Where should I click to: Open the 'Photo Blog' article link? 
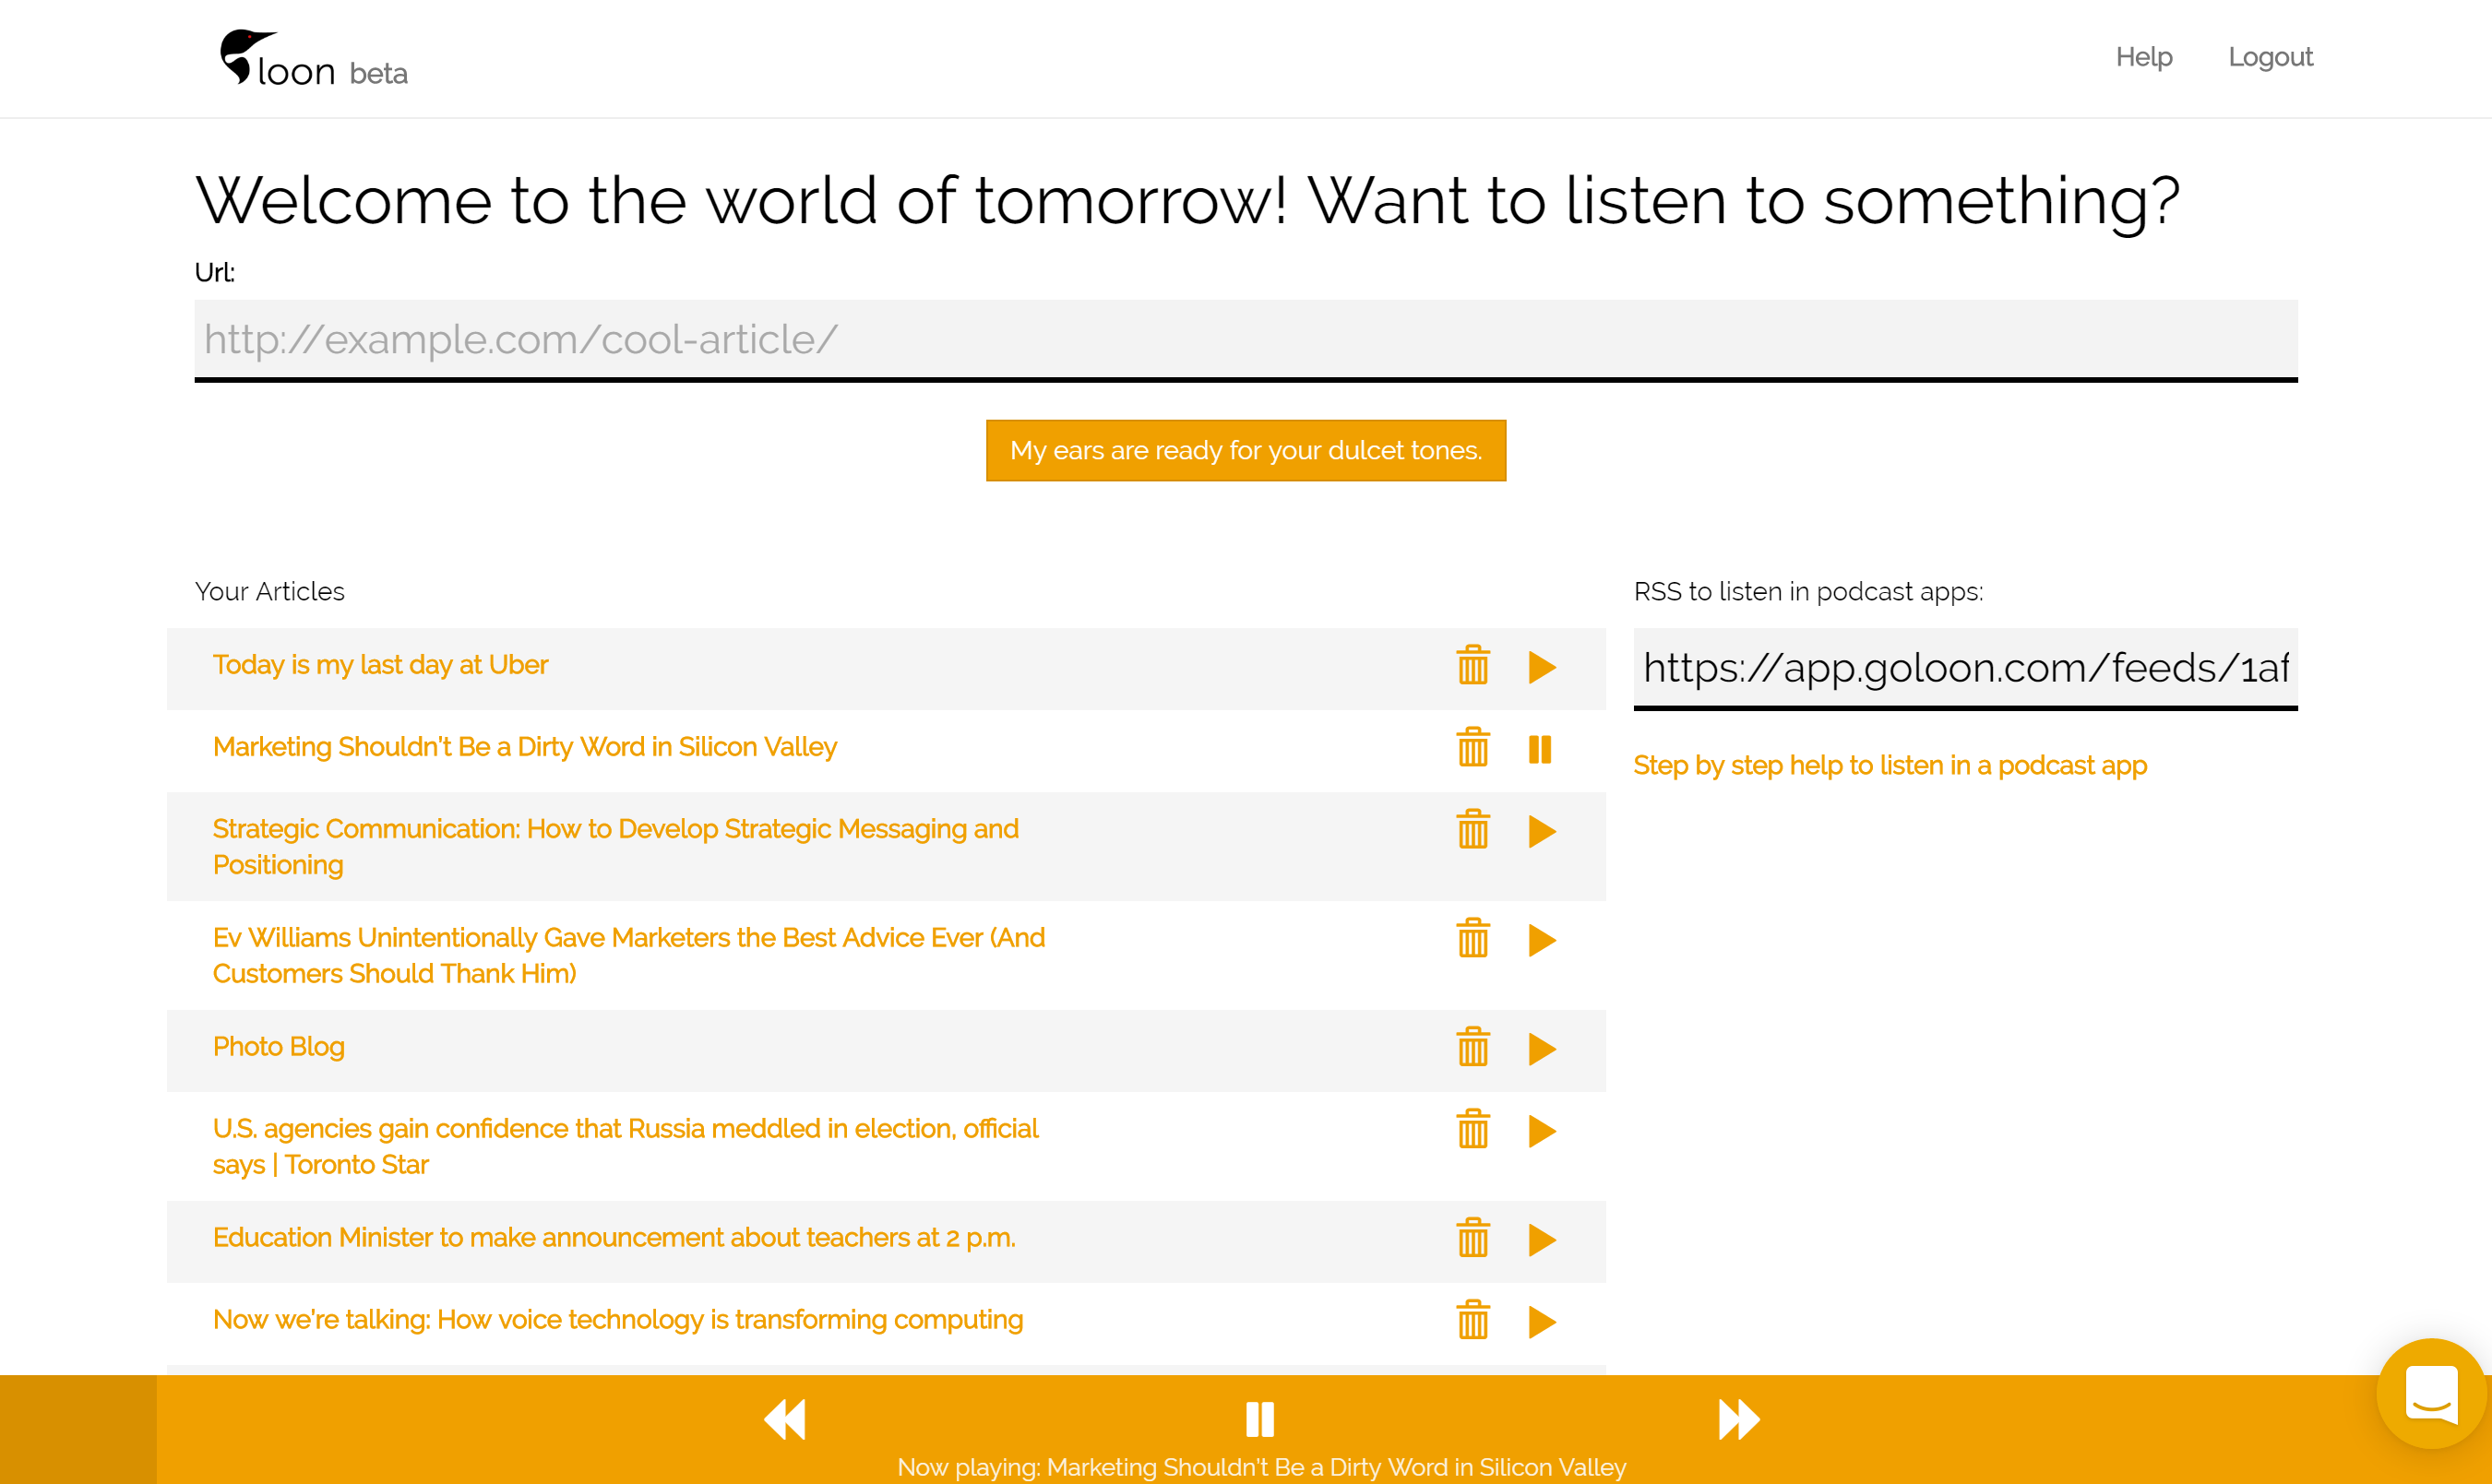[x=279, y=1047]
